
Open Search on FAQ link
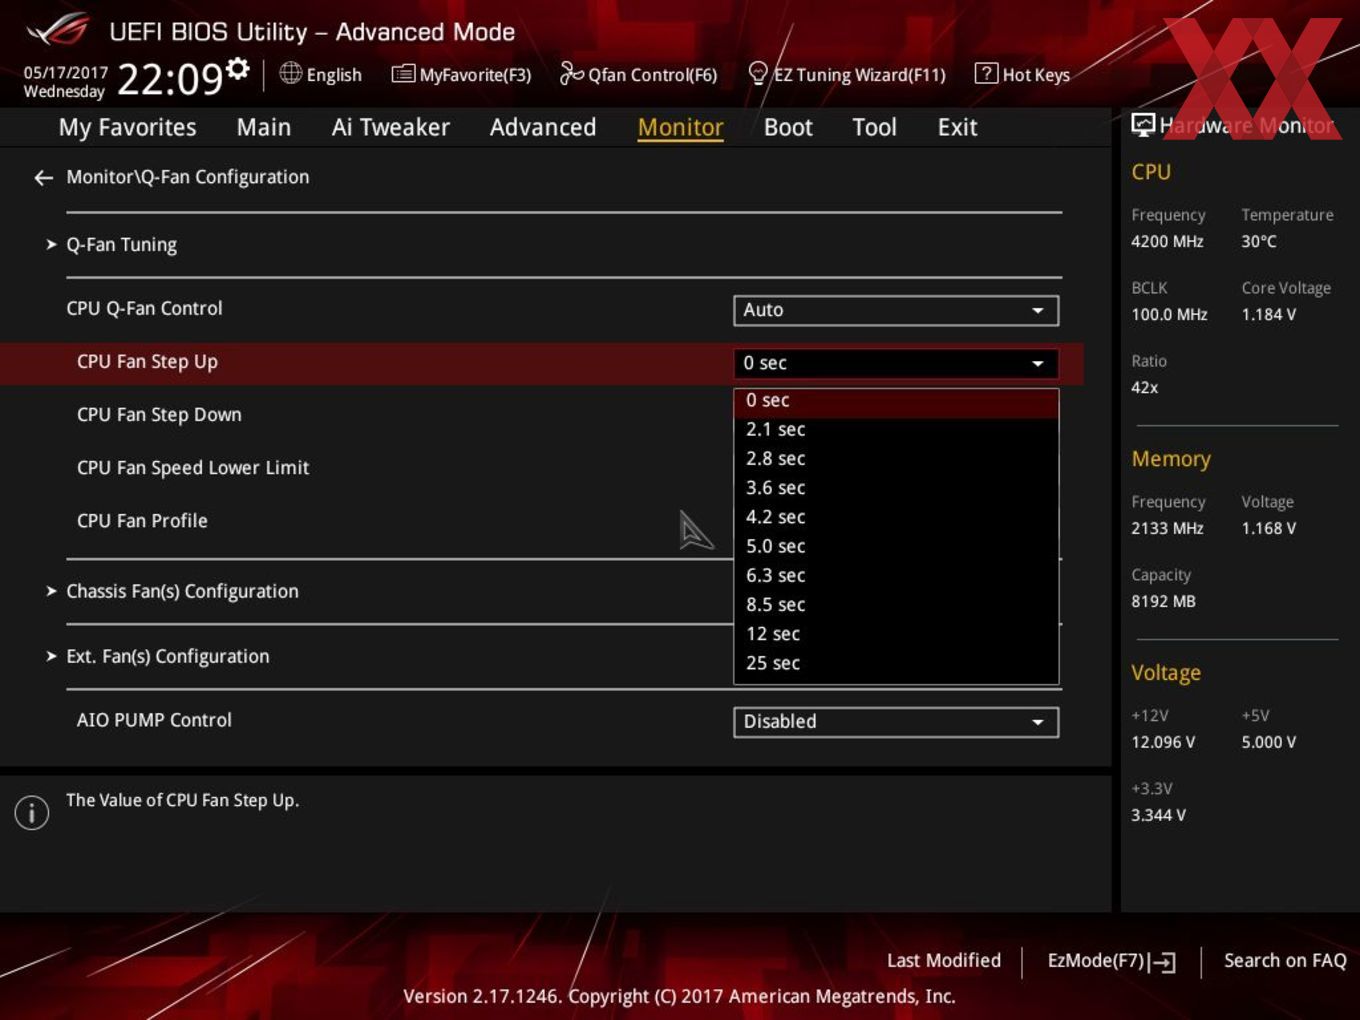click(x=1285, y=961)
